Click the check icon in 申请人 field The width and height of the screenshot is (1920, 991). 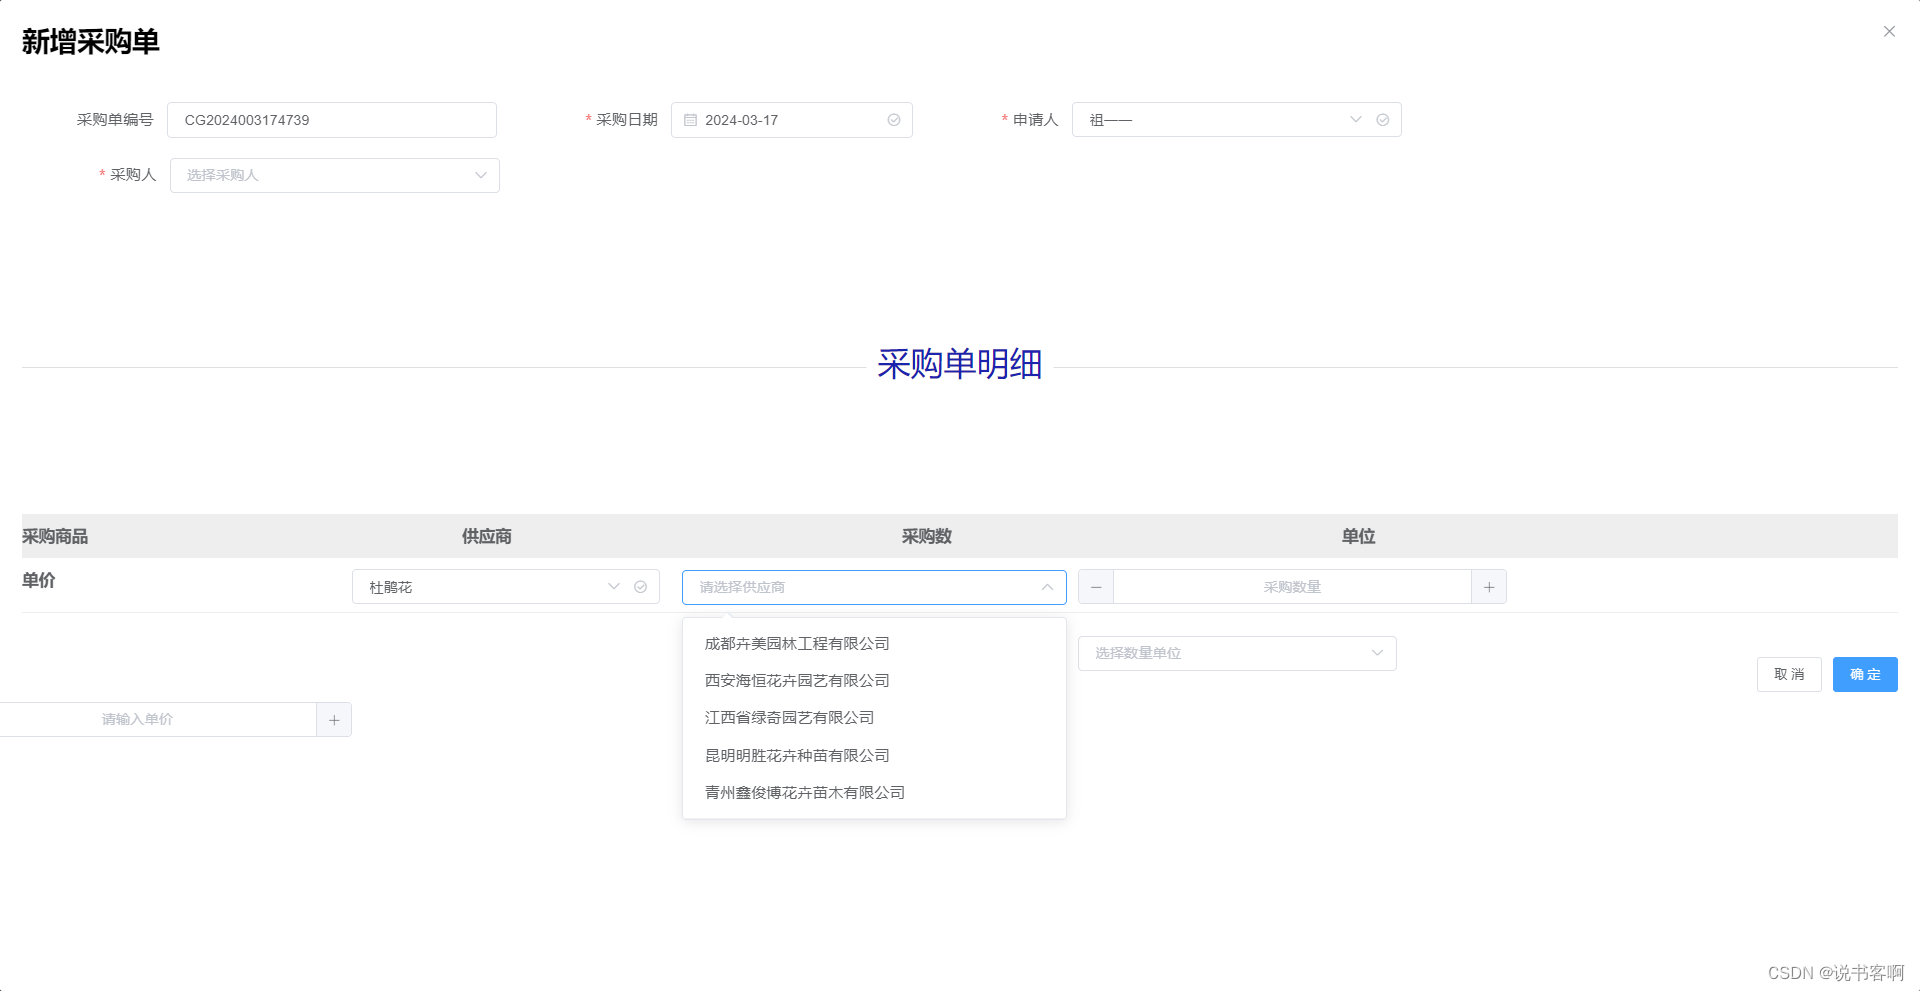pyautogui.click(x=1383, y=120)
